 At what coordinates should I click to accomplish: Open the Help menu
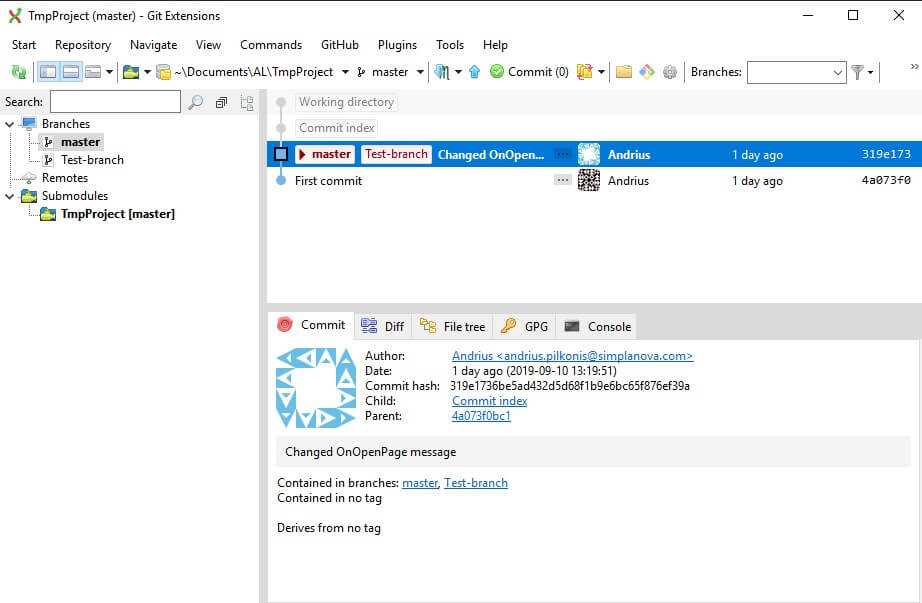click(495, 45)
